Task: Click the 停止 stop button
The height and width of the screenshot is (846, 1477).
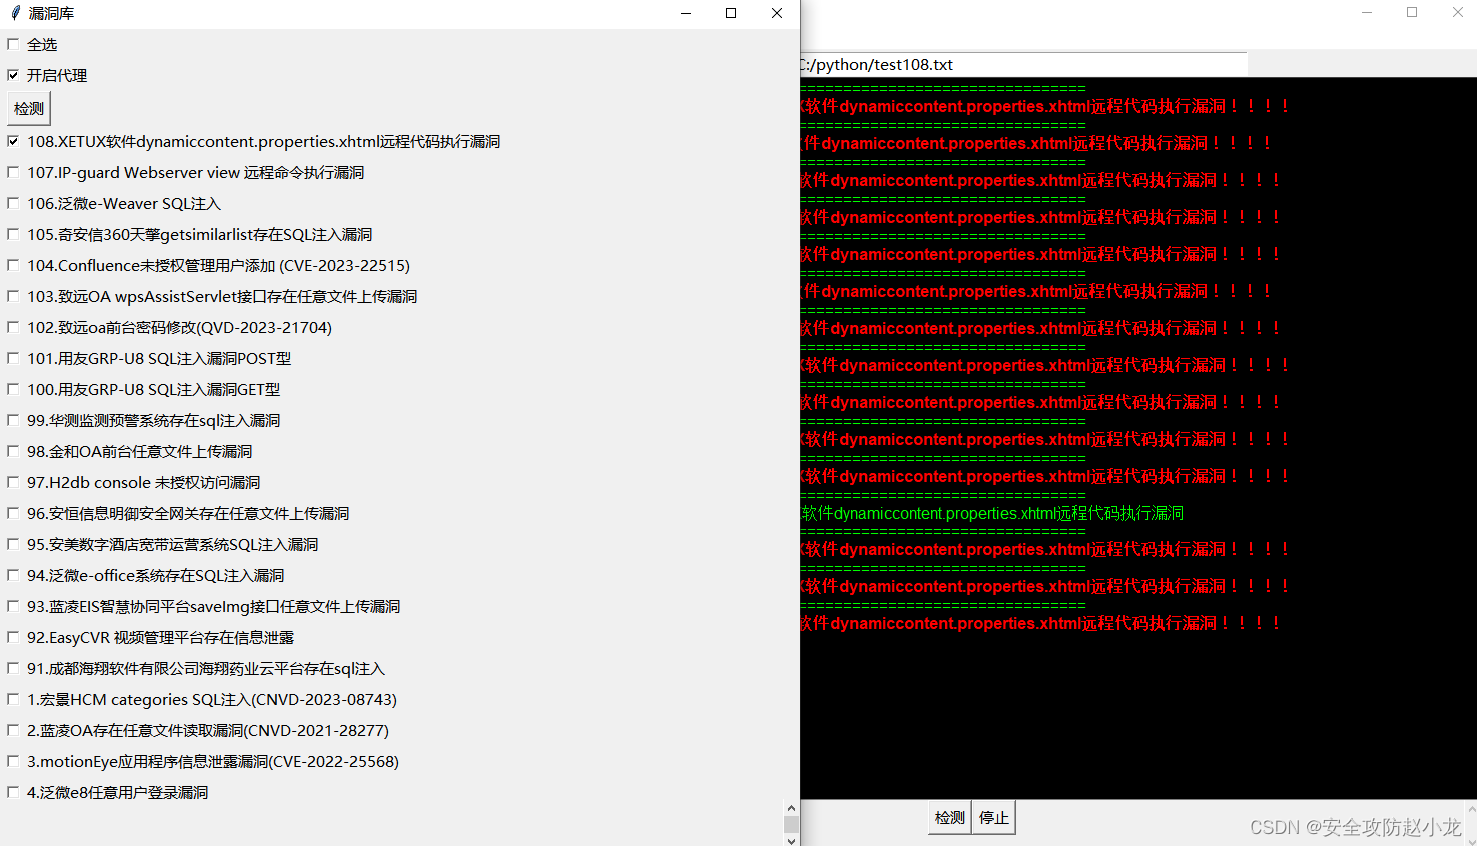Action: 994,818
